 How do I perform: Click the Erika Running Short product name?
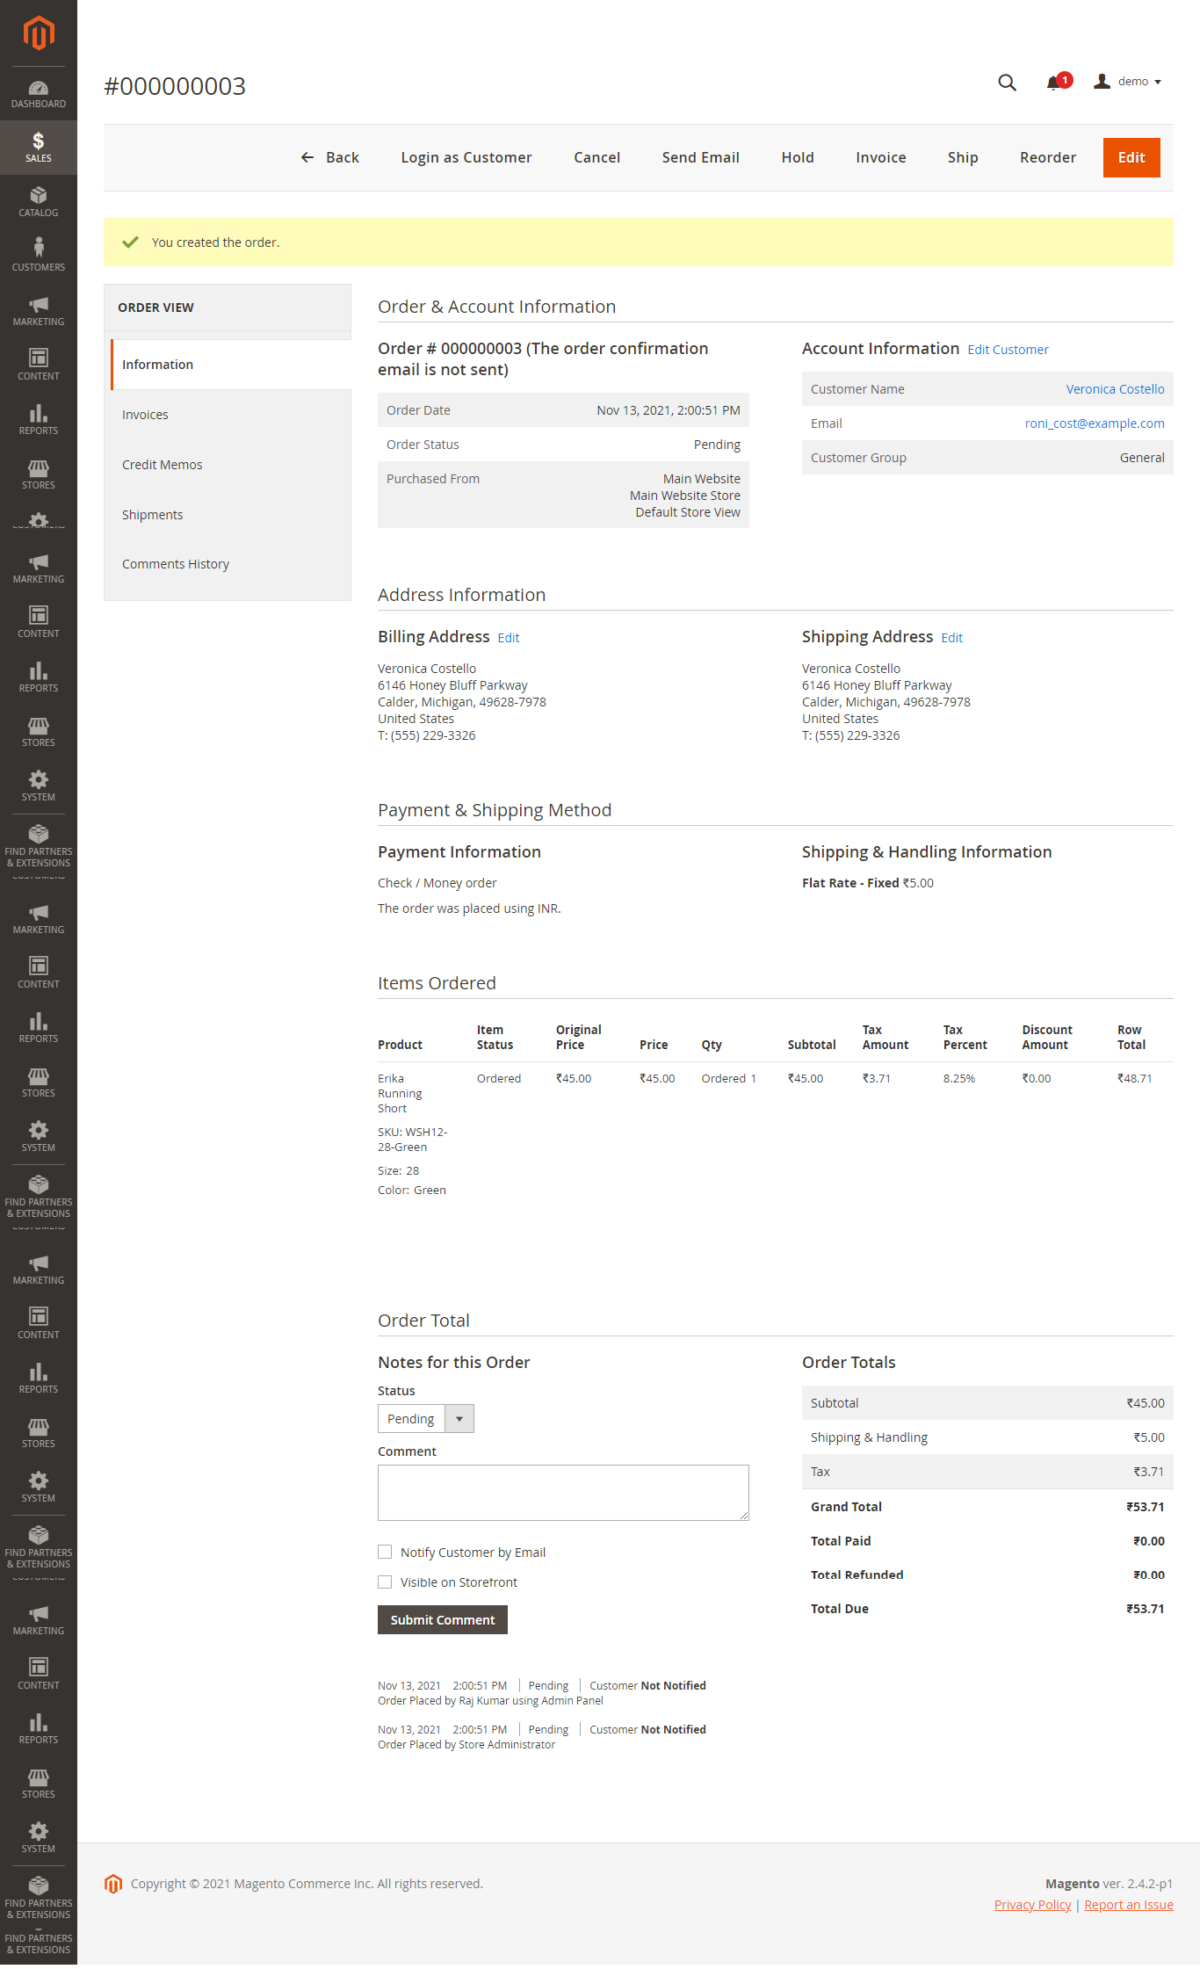coord(400,1093)
